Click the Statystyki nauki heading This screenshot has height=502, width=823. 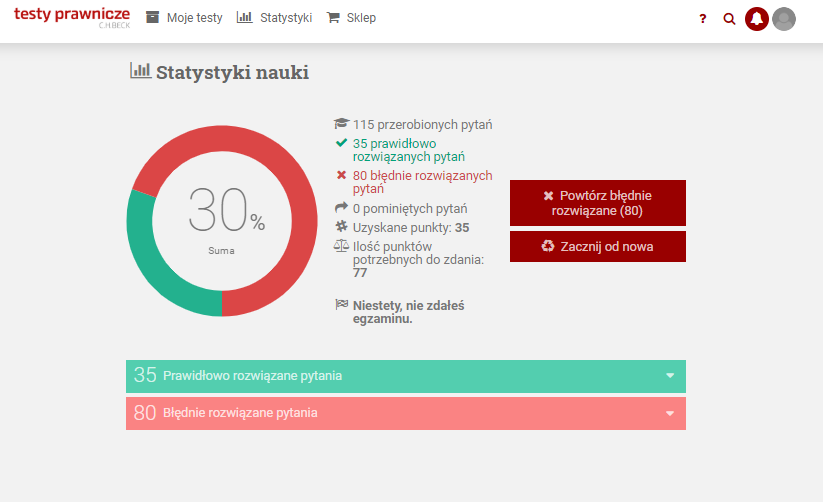click(x=232, y=72)
